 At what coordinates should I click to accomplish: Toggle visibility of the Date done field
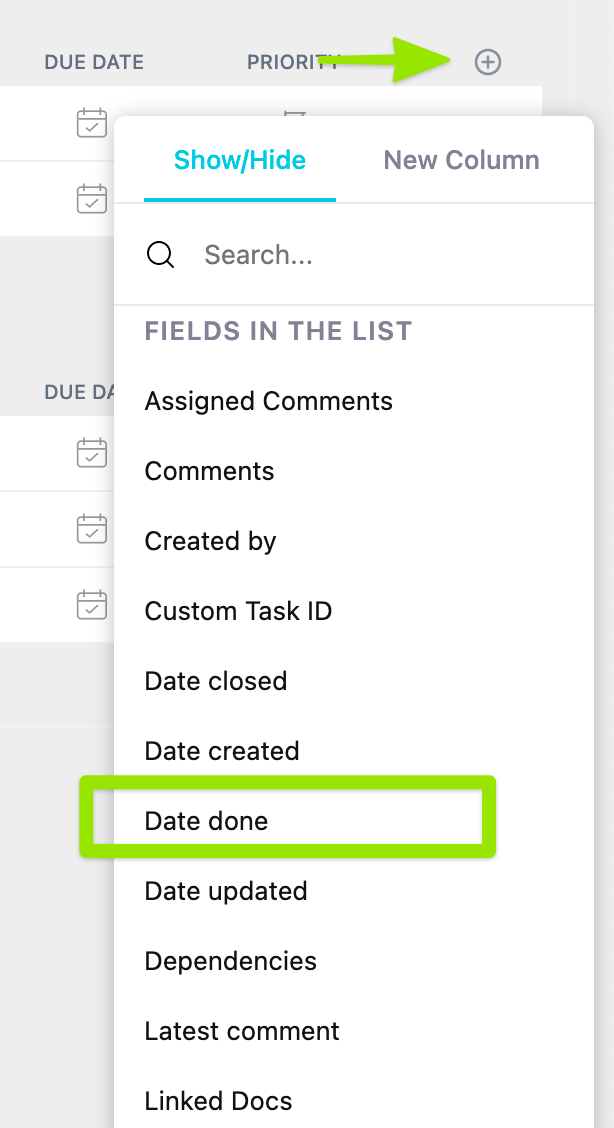click(x=206, y=820)
